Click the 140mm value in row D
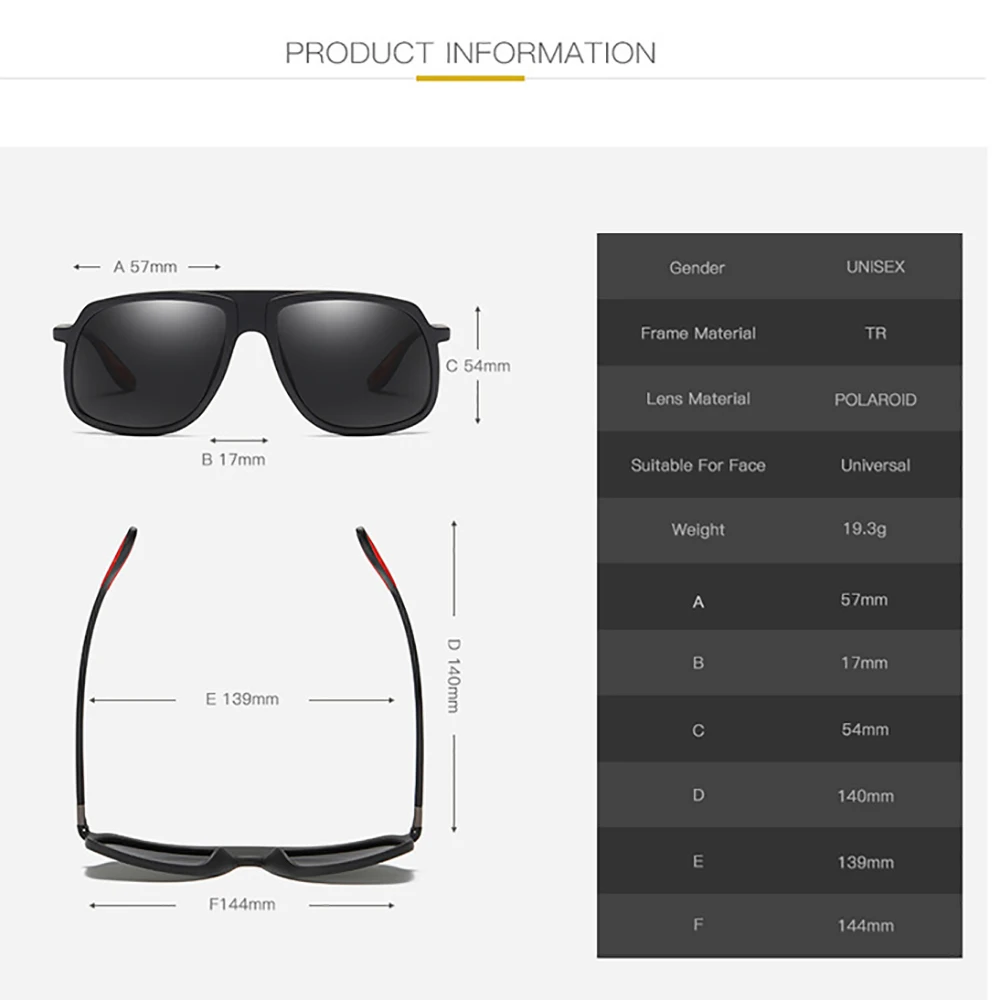 865,796
